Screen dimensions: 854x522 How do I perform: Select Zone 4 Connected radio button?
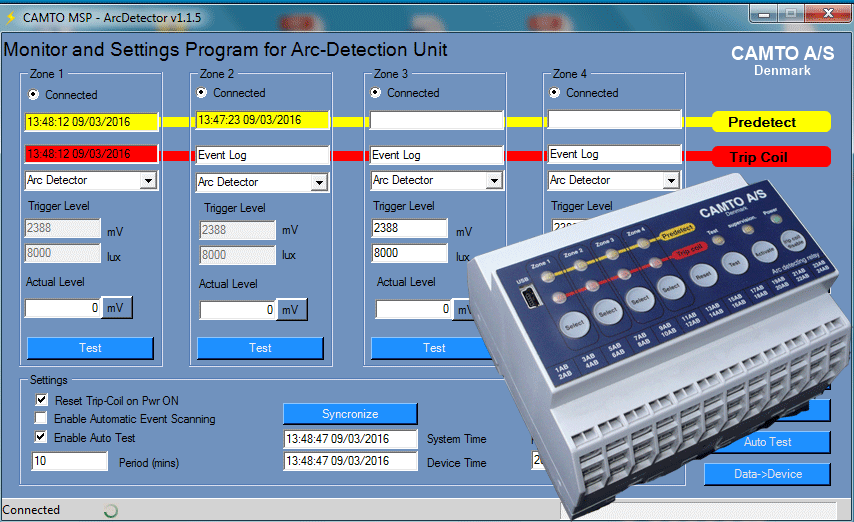(x=554, y=93)
